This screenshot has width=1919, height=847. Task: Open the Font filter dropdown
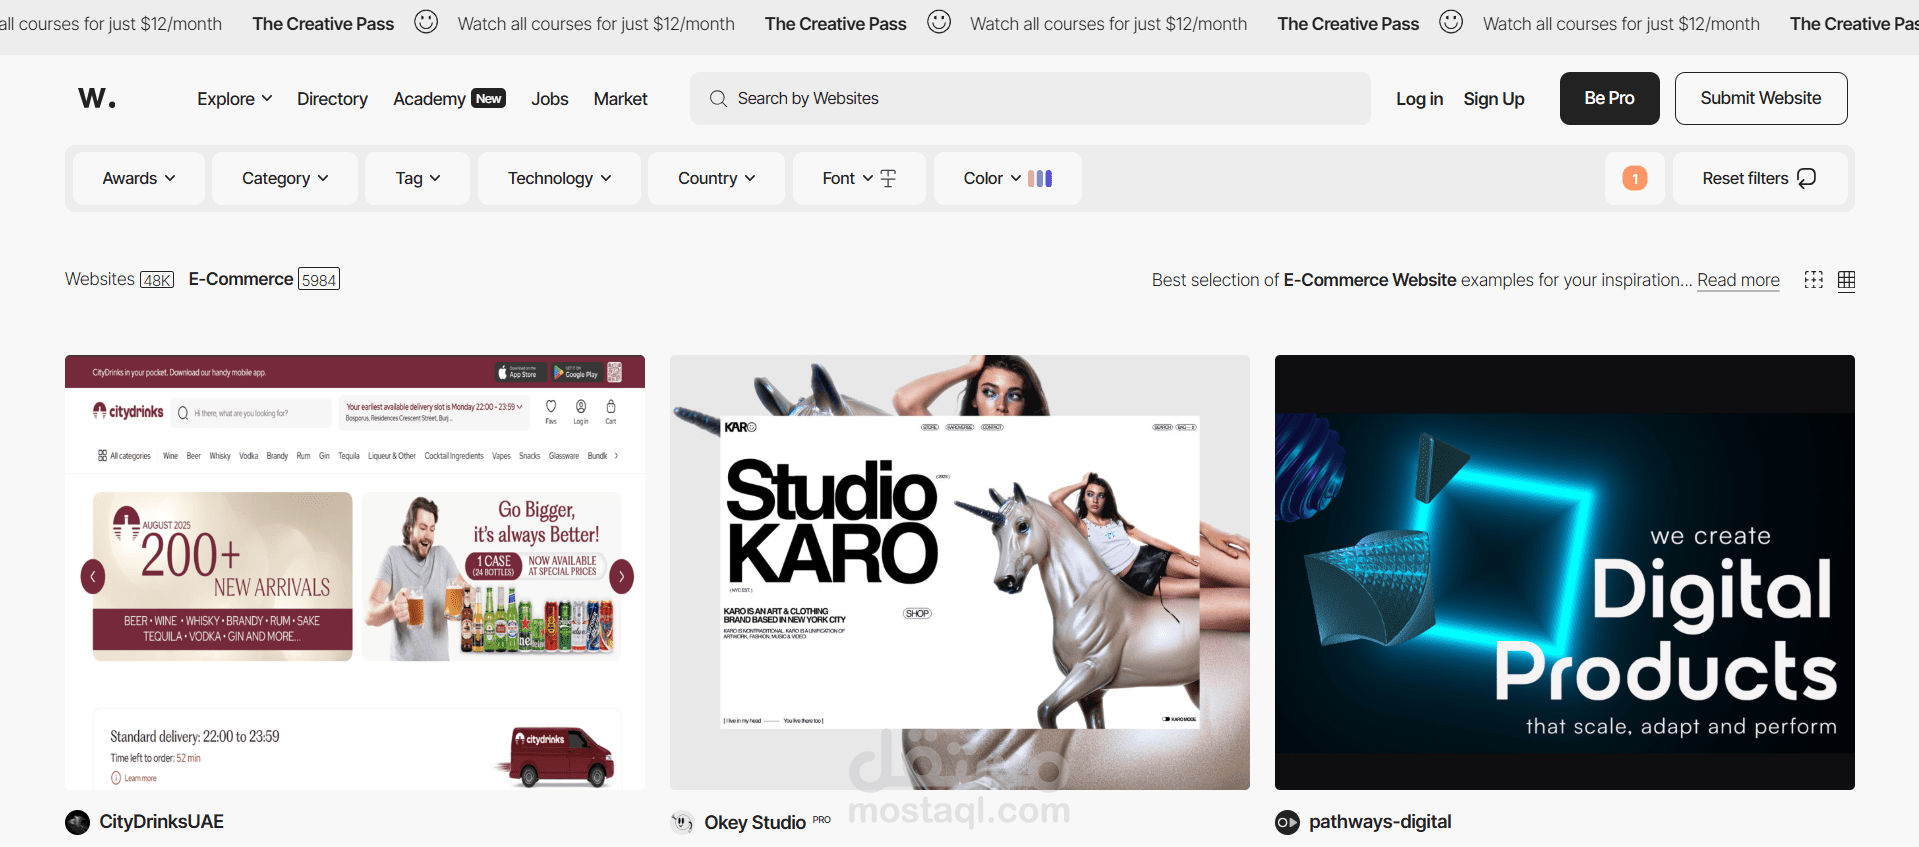tap(859, 178)
